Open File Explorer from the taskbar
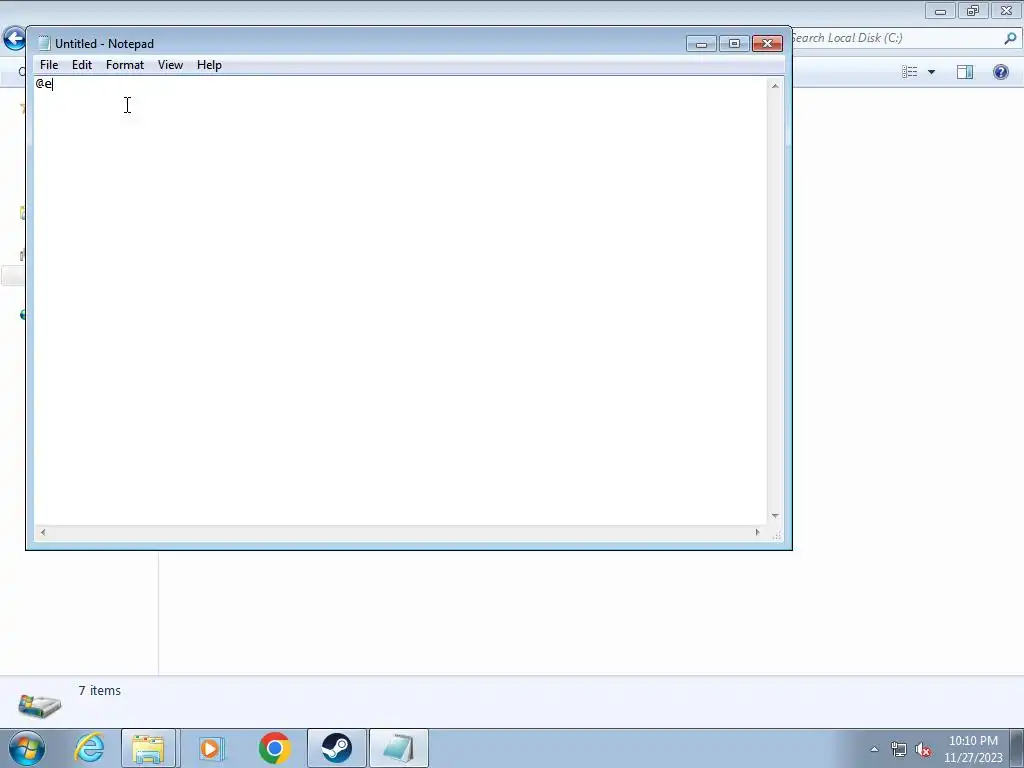The image size is (1024, 768). click(x=148, y=748)
